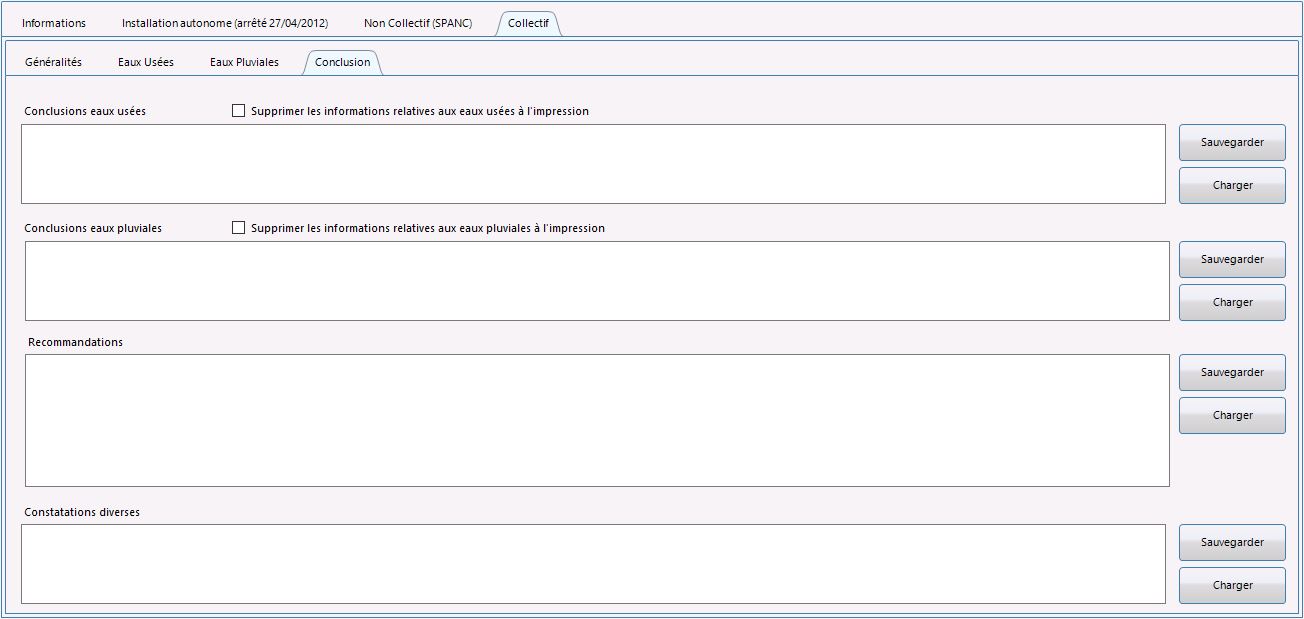Load text into Conclusions eaux pluviales
The height and width of the screenshot is (619, 1304).
(x=1232, y=302)
